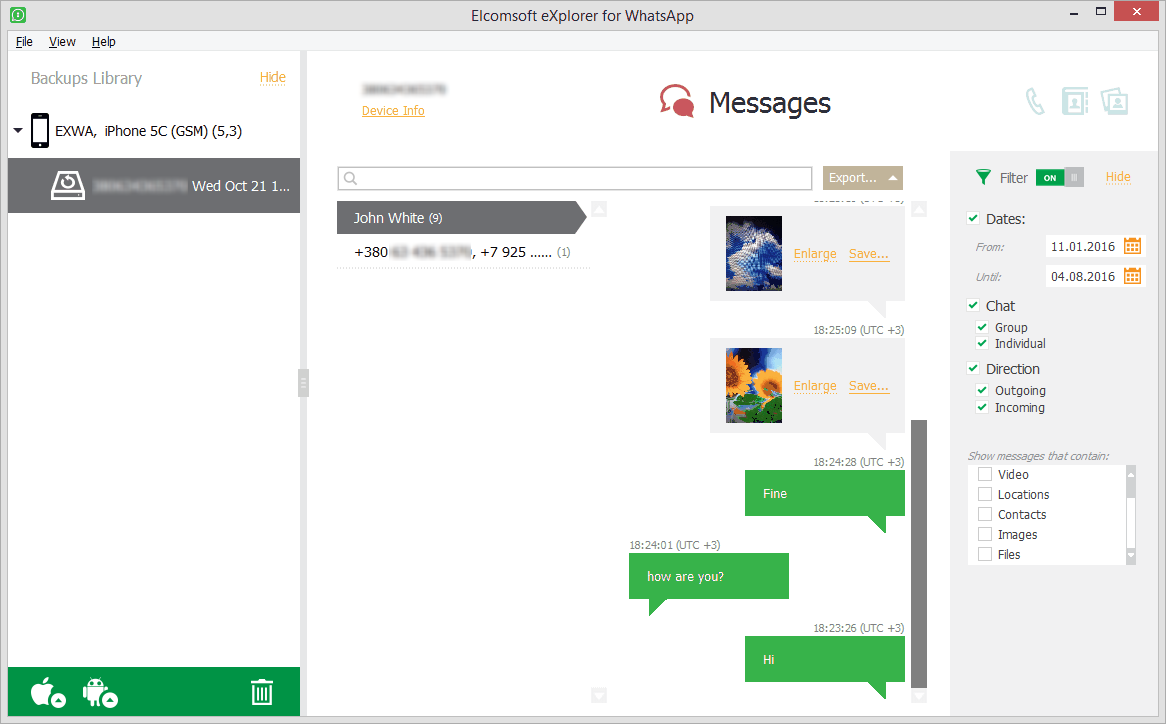Check the Images filter checkbox
Image resolution: width=1166 pixels, height=724 pixels.
pos(985,534)
